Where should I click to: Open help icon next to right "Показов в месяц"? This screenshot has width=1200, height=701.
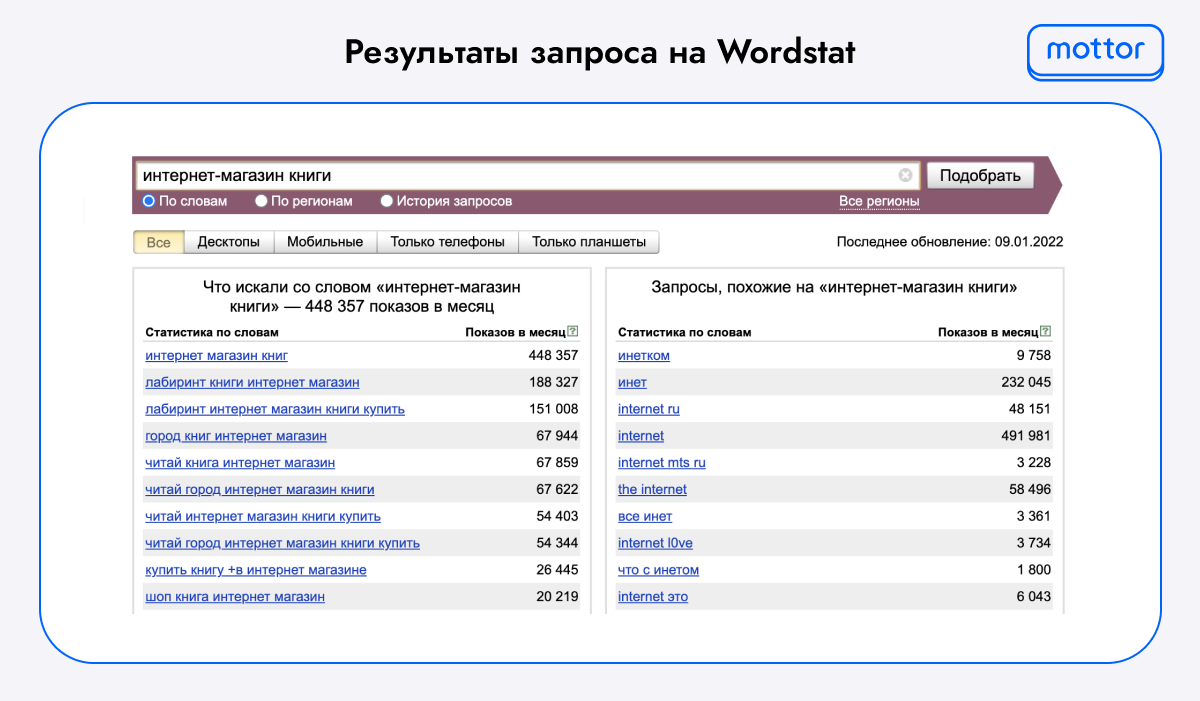pyautogui.click(x=1045, y=331)
